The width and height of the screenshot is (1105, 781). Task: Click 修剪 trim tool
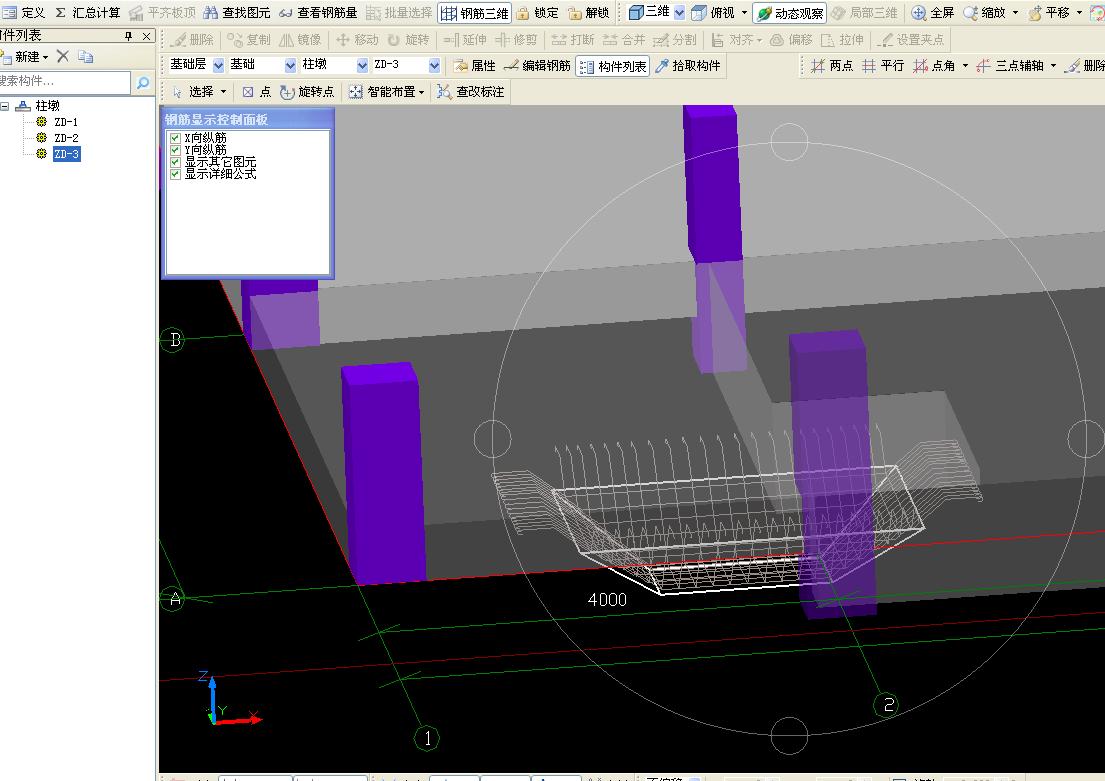click(x=517, y=39)
